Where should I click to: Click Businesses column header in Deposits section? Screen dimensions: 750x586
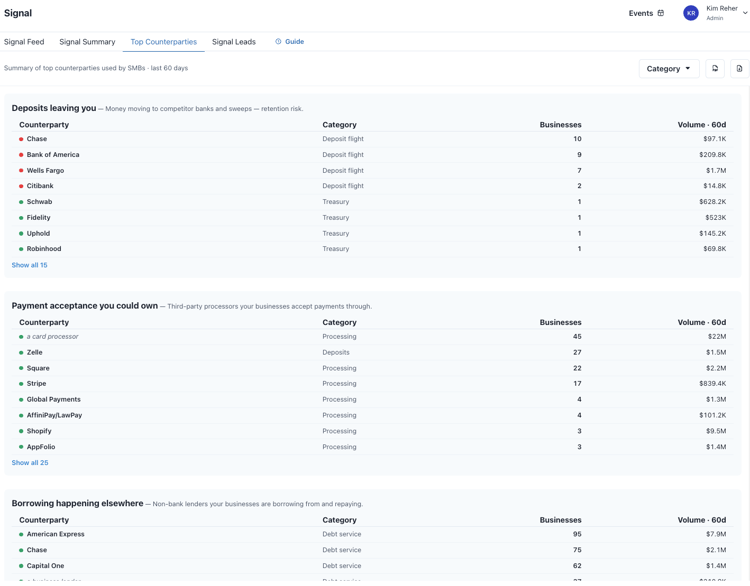(x=561, y=124)
